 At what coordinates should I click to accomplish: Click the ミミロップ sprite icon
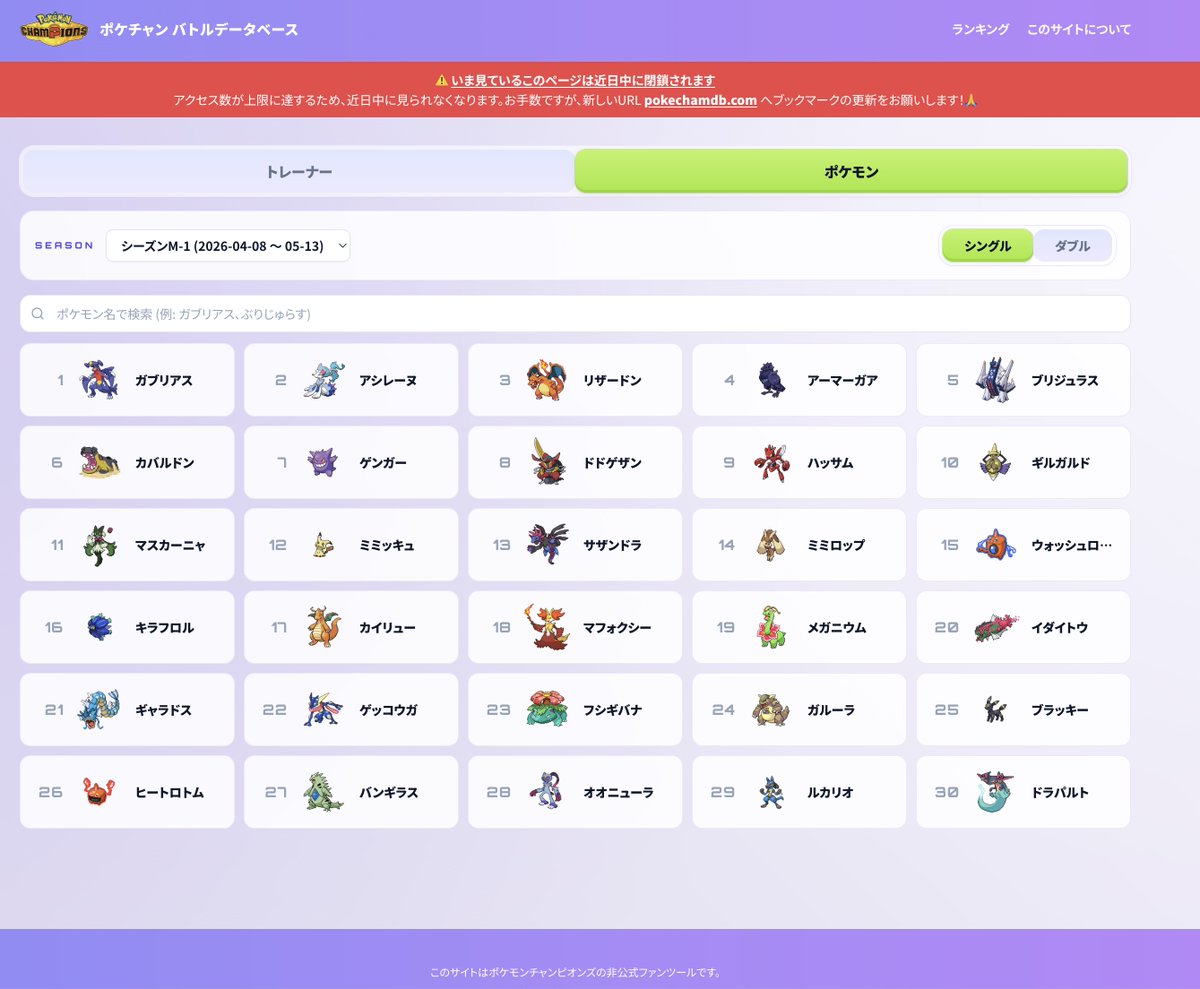(771, 545)
